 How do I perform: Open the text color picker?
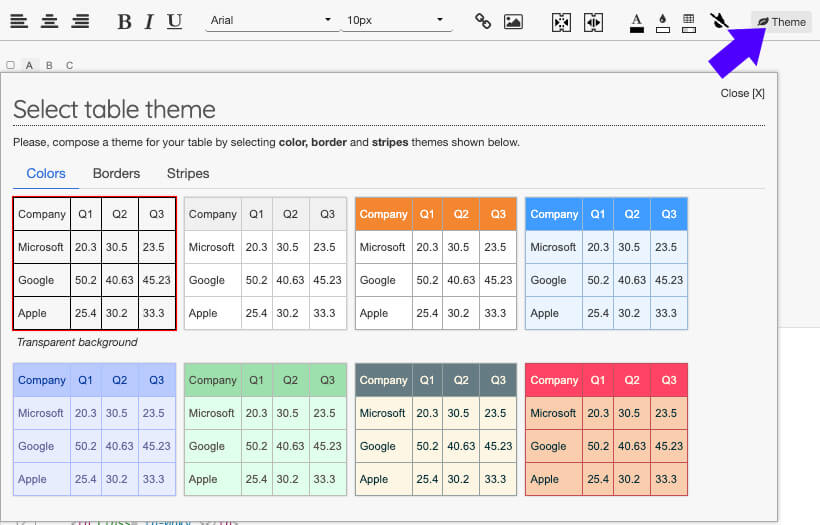(x=636, y=23)
